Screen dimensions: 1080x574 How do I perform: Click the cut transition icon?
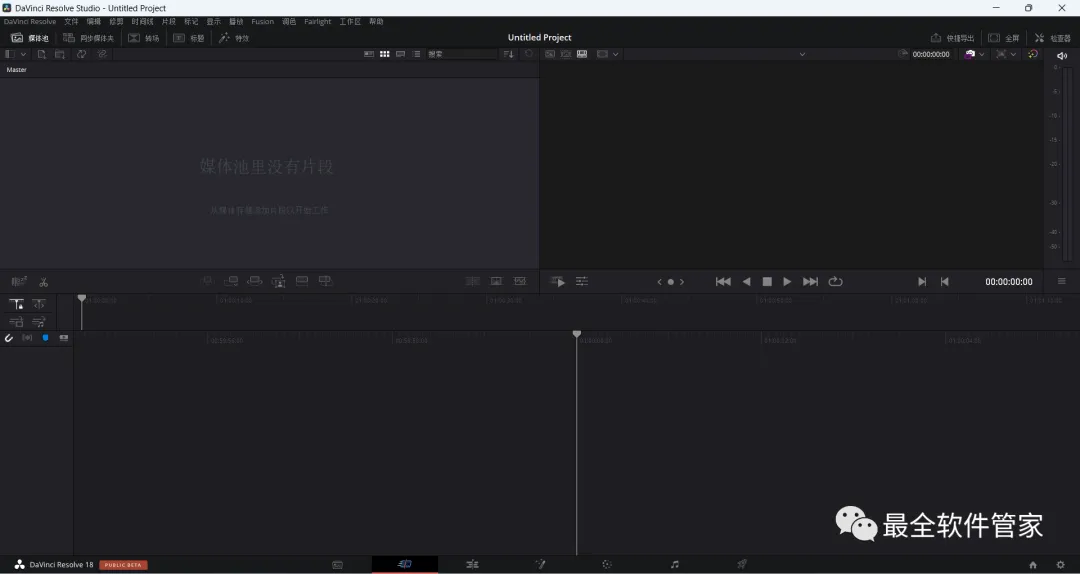tap(472, 281)
